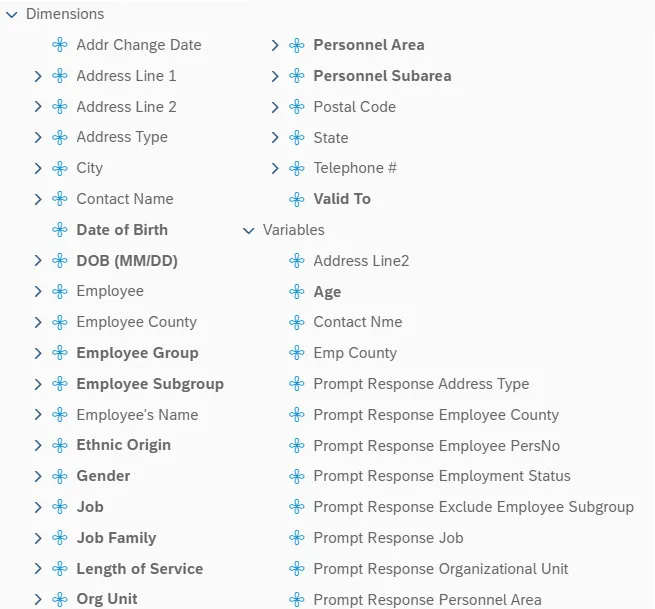Click the variable icon next to Age
Image resolution: width=655 pixels, height=609 pixels.
click(297, 292)
